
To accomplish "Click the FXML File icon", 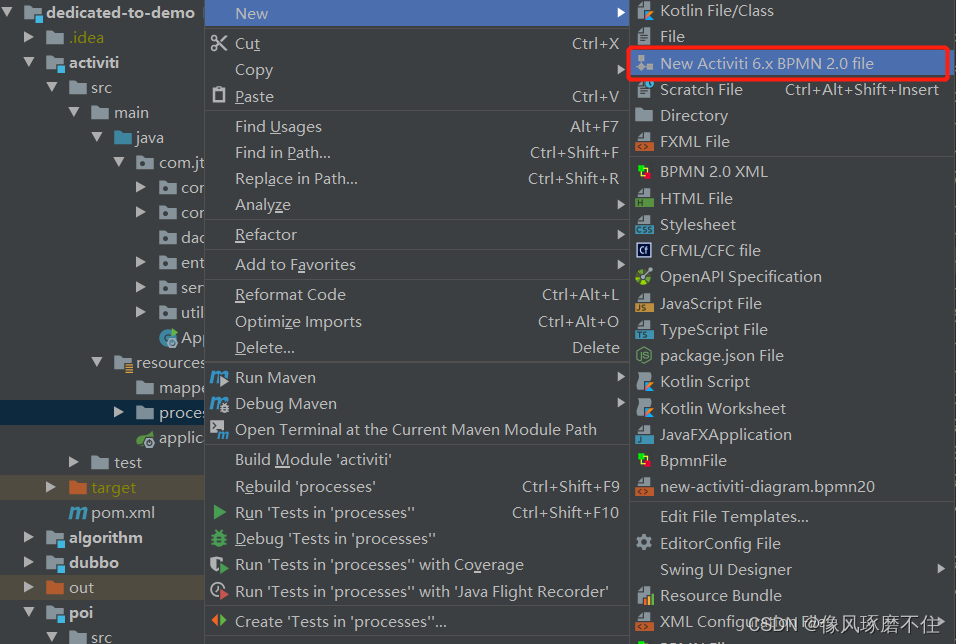I will (x=644, y=141).
